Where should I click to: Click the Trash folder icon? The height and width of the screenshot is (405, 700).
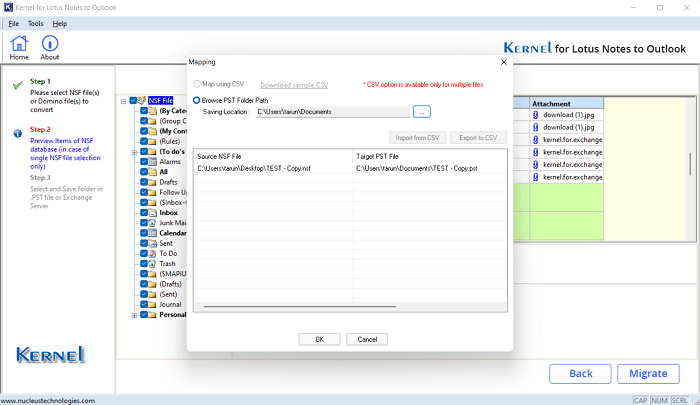click(x=152, y=263)
